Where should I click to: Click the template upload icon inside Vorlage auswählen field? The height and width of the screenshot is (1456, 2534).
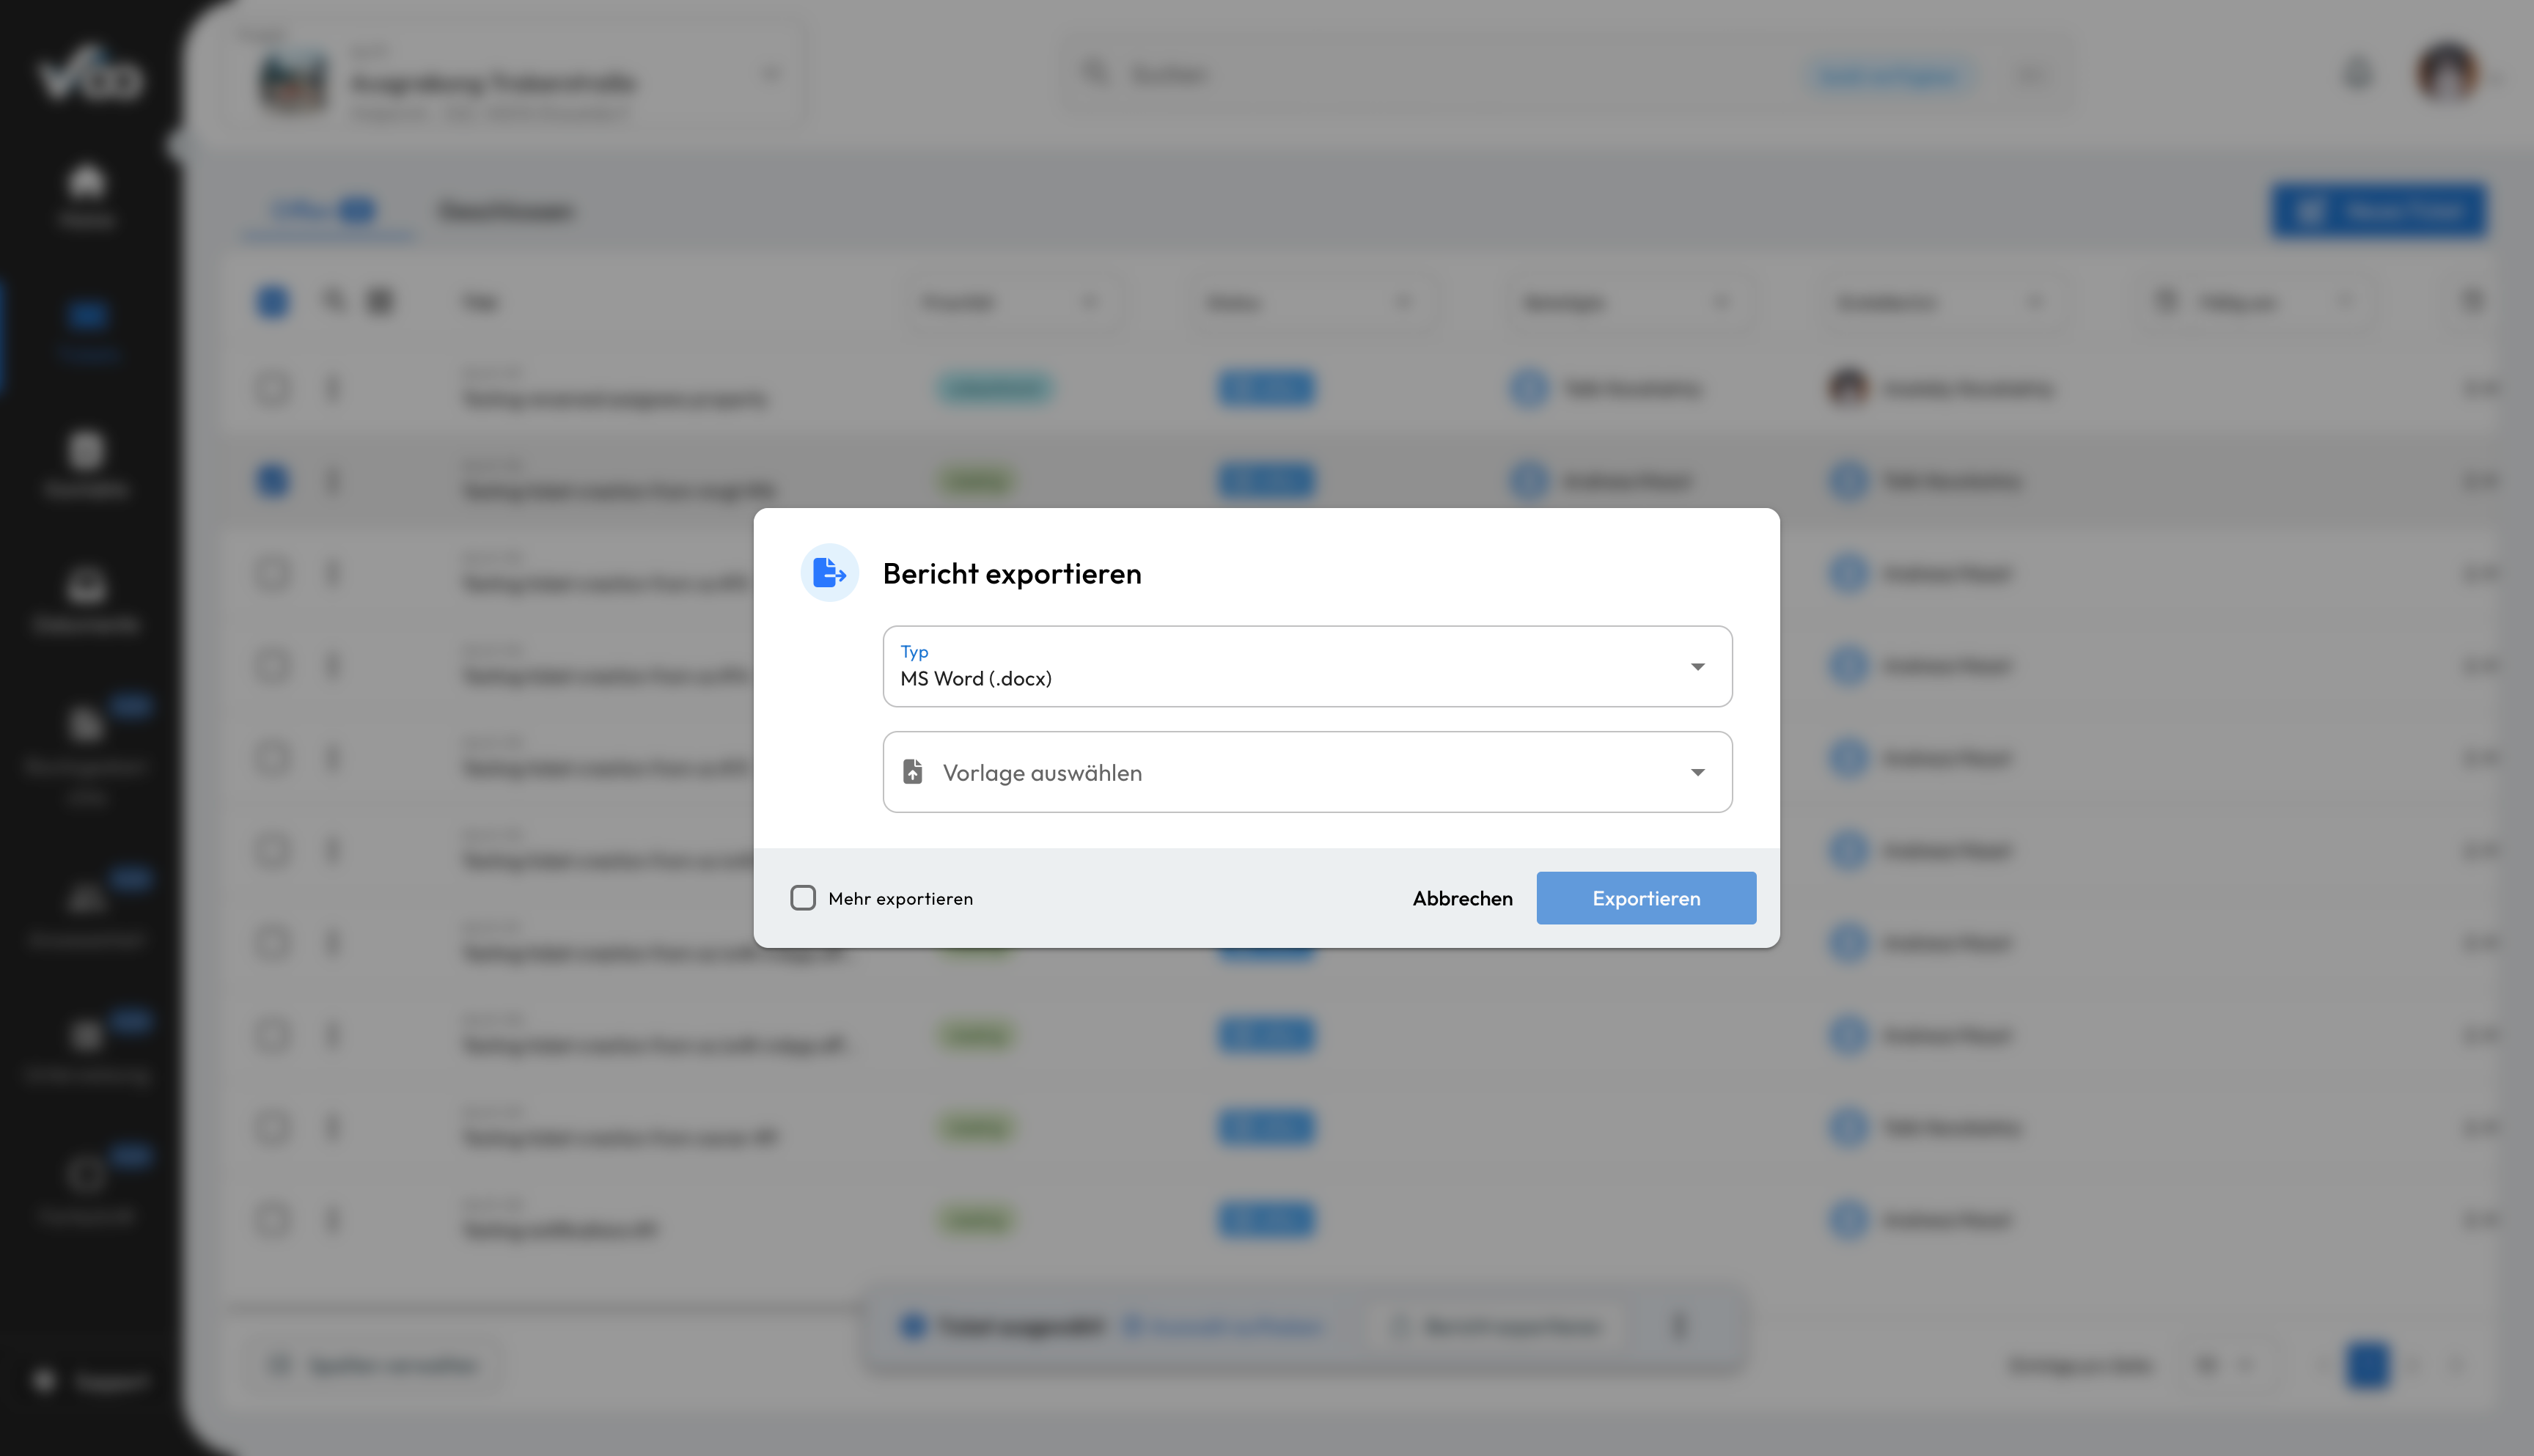point(913,771)
